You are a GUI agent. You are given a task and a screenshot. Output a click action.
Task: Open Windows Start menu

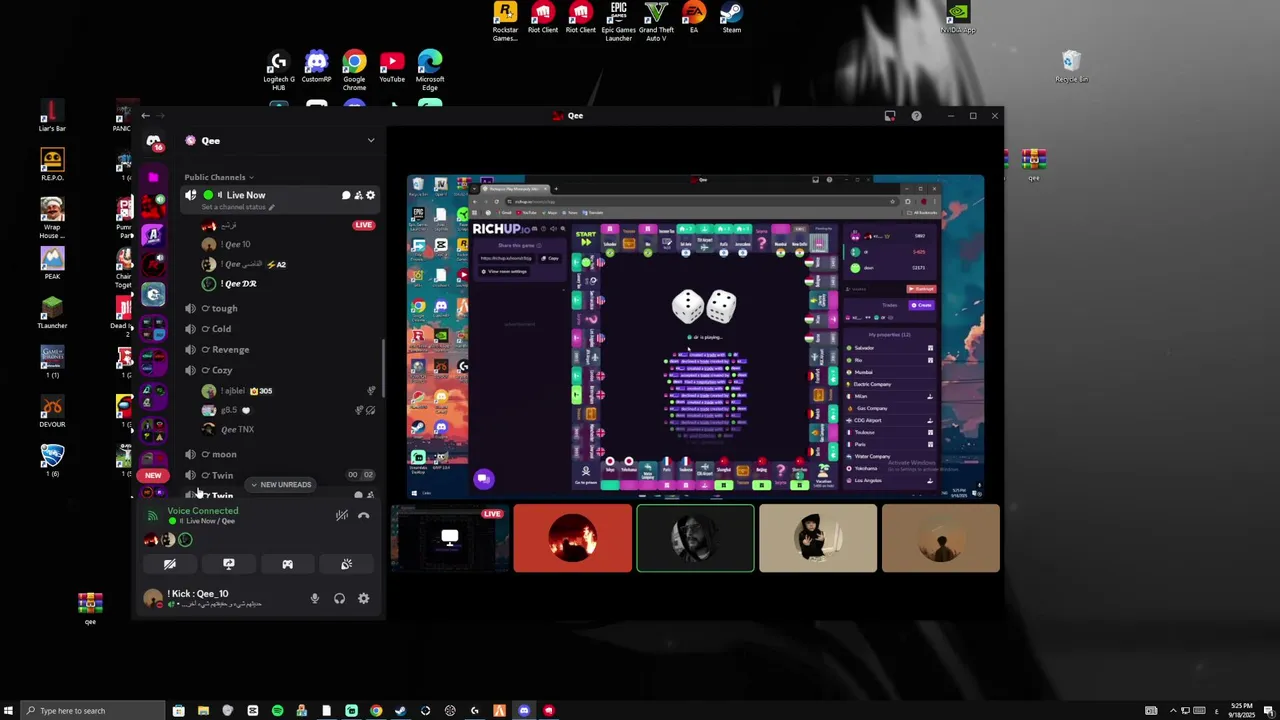pos(9,711)
